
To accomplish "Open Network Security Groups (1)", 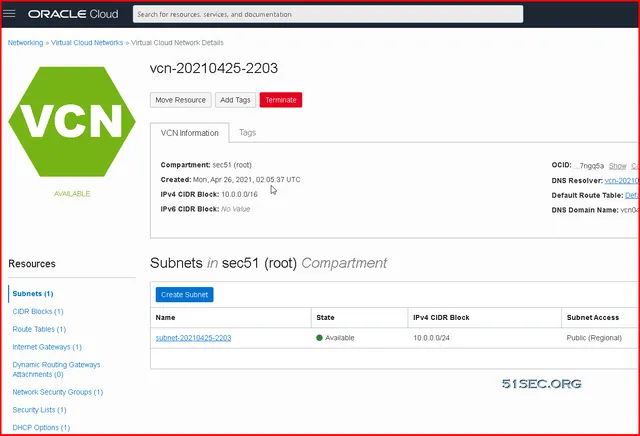I will tap(58, 392).
